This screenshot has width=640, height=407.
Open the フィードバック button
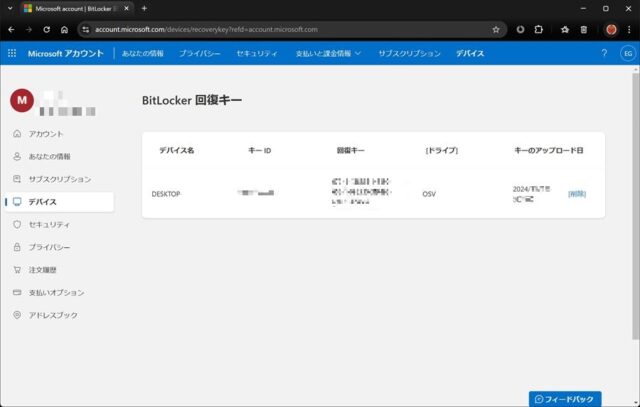565,399
